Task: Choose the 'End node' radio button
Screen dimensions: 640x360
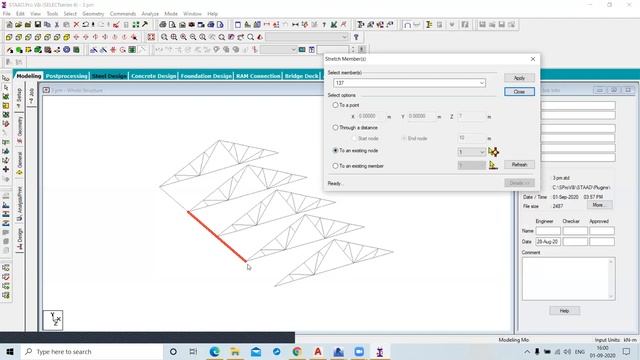Action: point(404,138)
